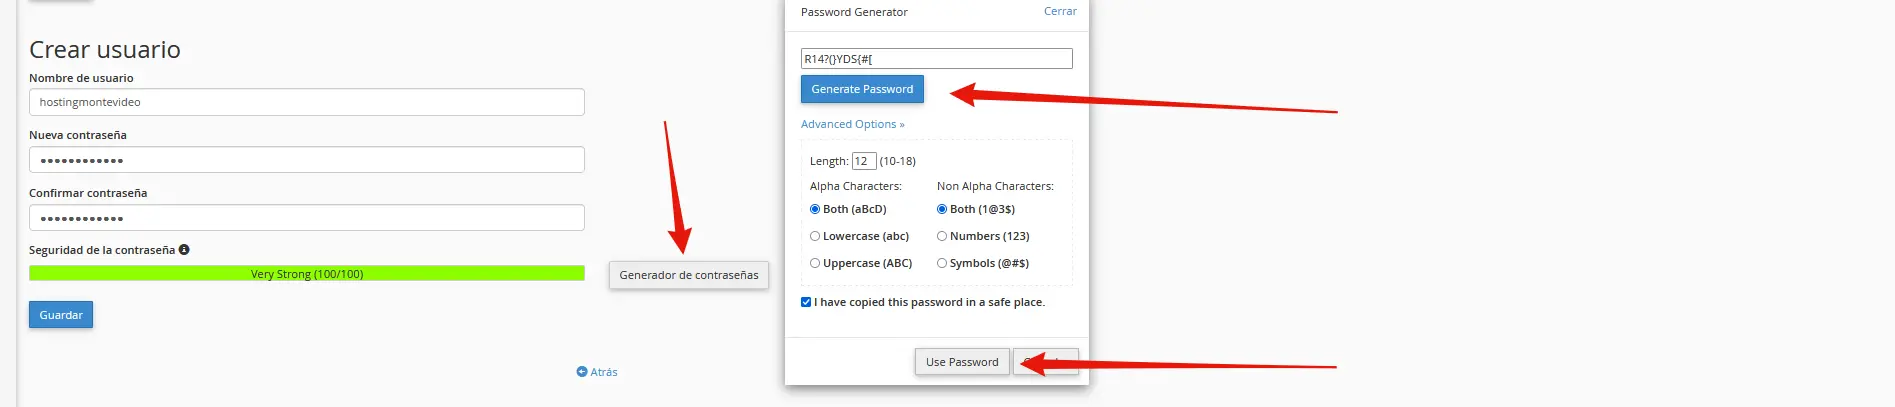Viewport: 1895px width, 407px height.
Task: Click the Guardar button
Action: click(x=61, y=315)
